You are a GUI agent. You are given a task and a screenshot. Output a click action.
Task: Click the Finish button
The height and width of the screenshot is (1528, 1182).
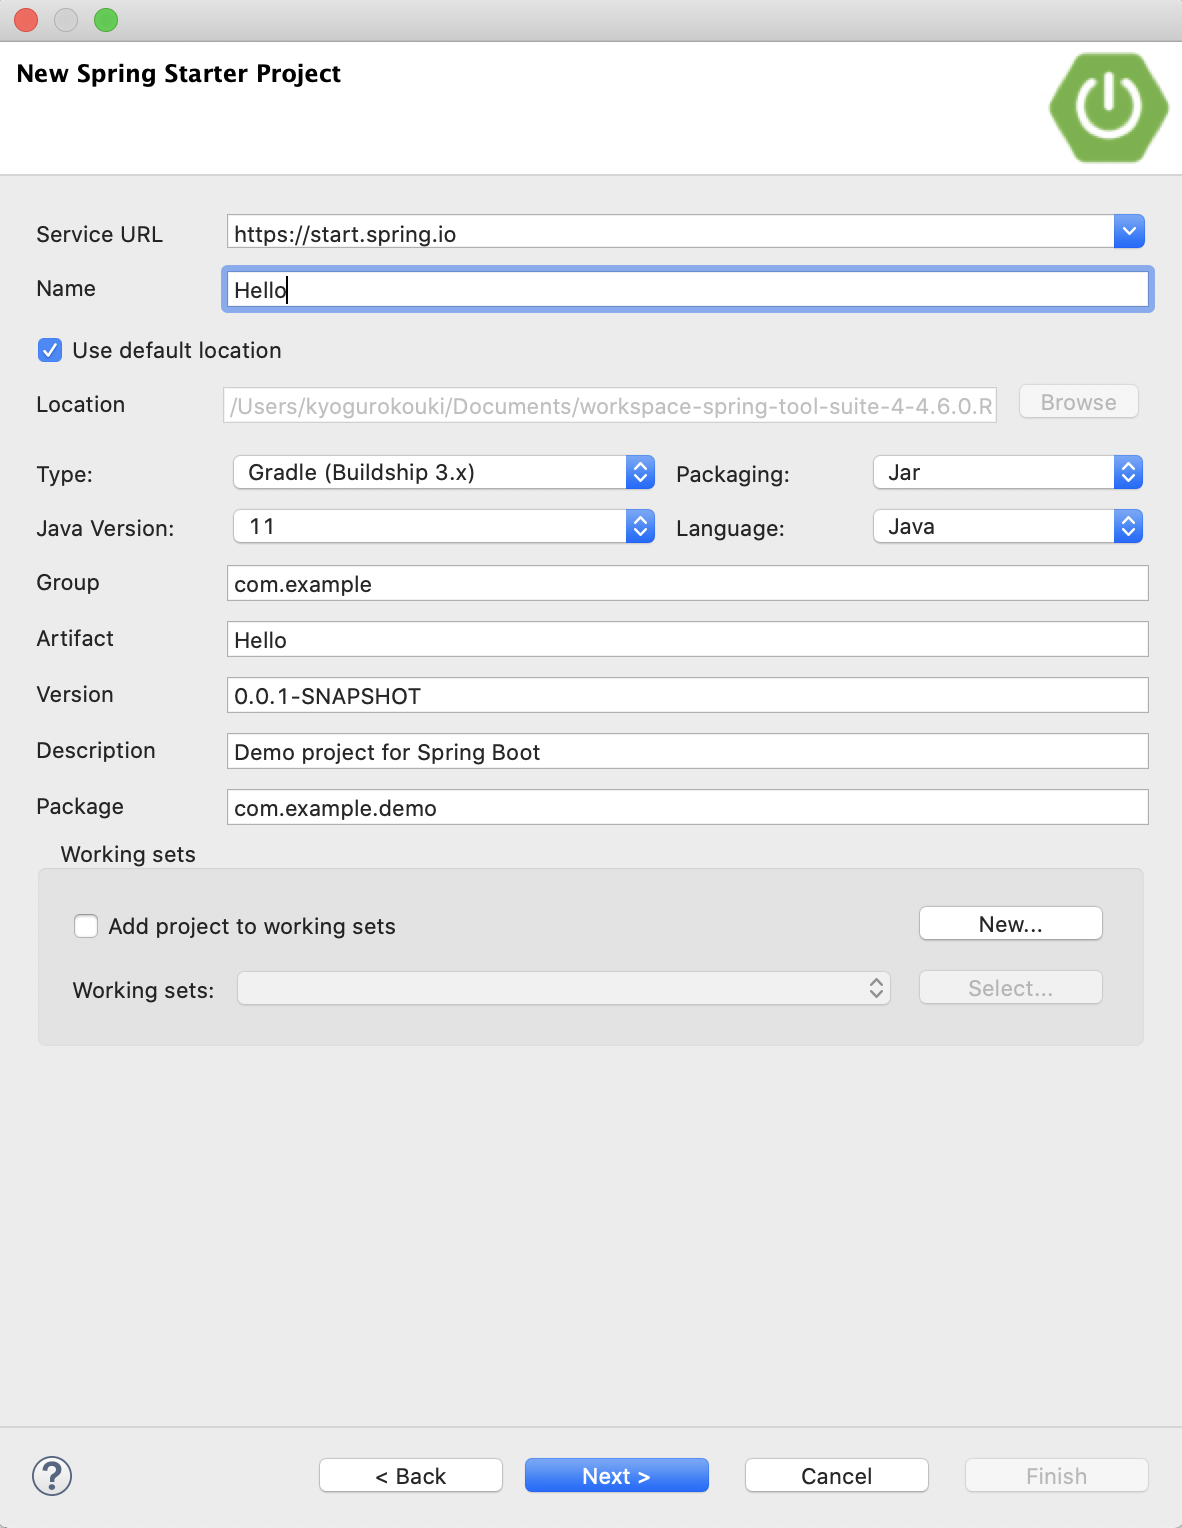(1057, 1476)
